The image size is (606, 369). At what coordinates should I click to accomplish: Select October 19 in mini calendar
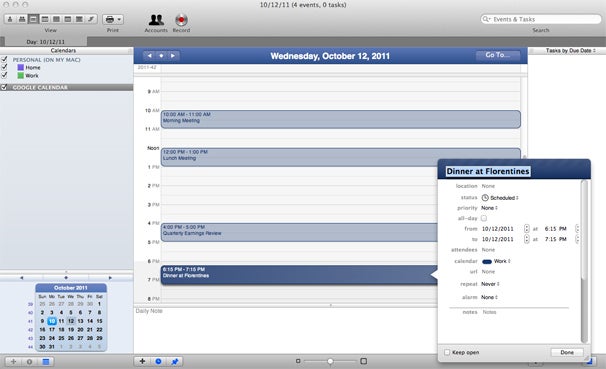[x=71, y=330]
